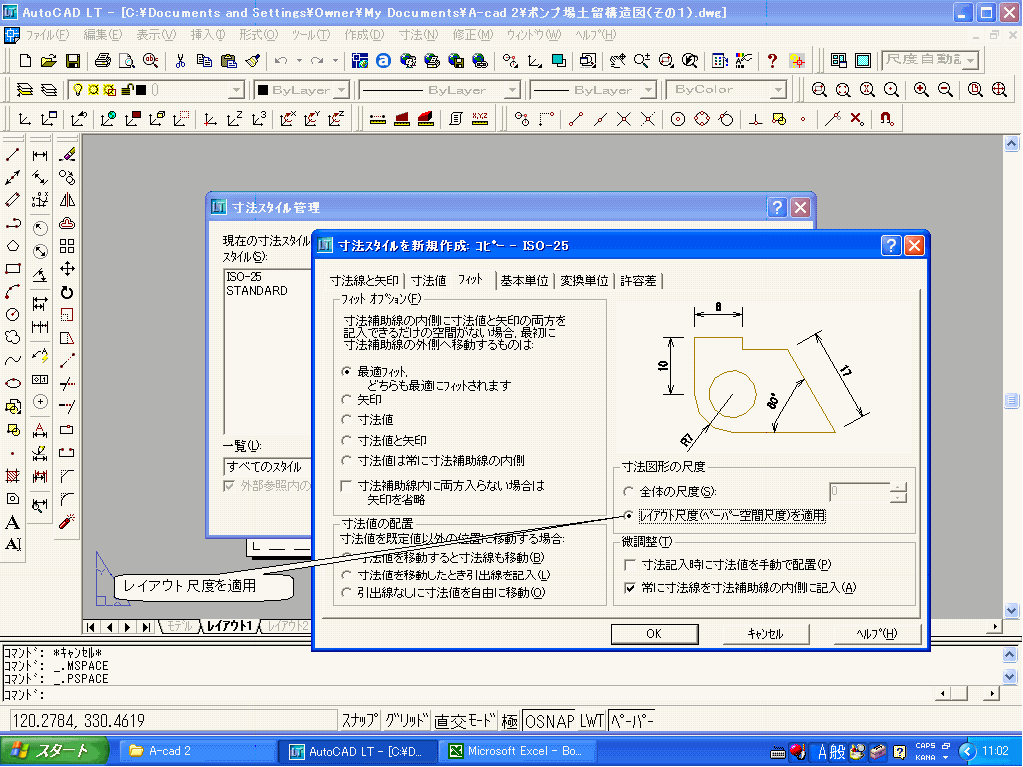This screenshot has width=1023, height=767.
Task: Select the Rotate tool
Action: tap(67, 292)
